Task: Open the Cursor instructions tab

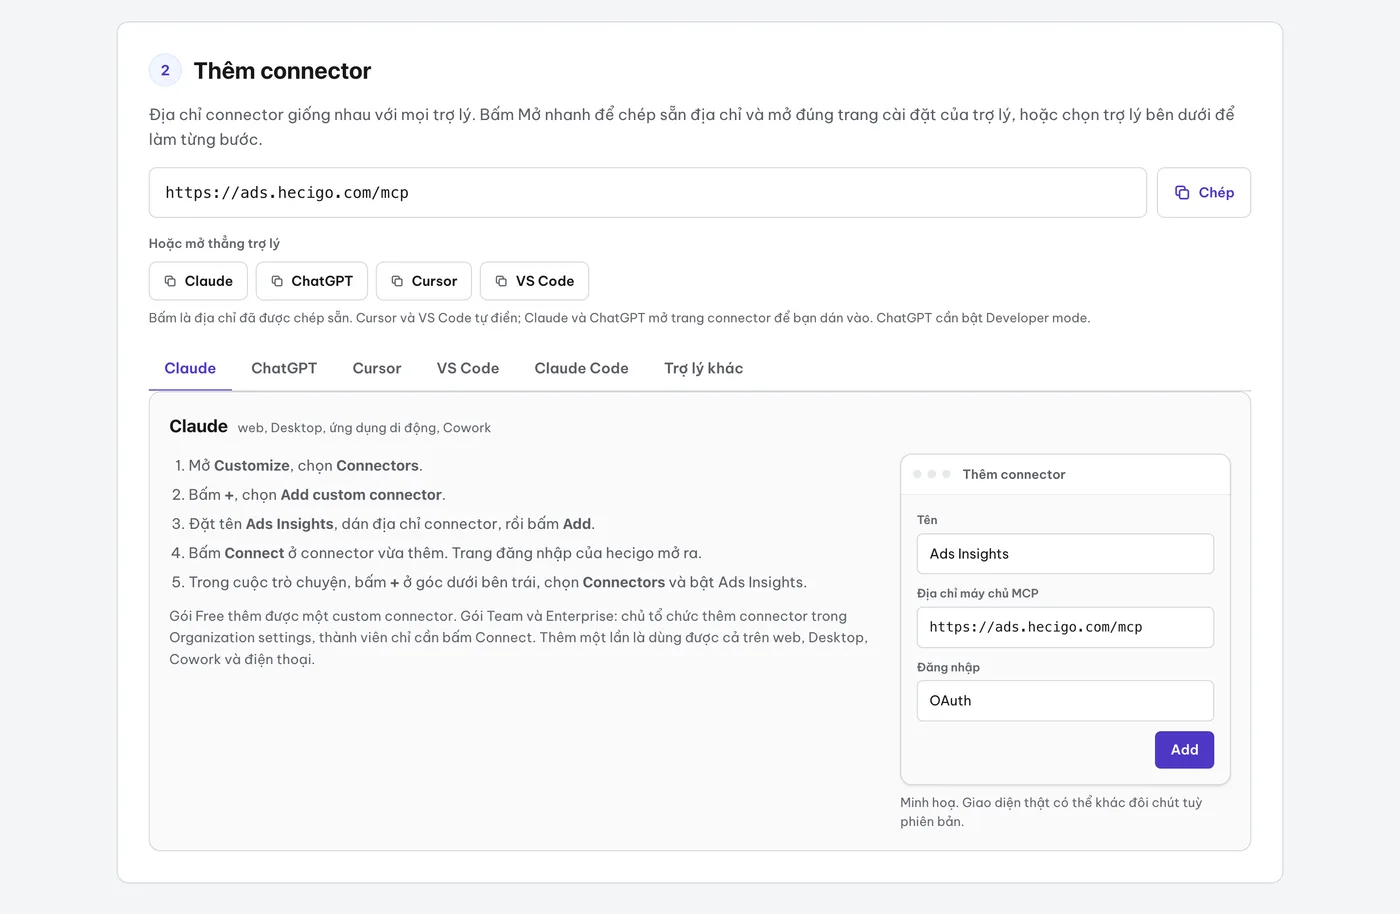Action: click(377, 368)
